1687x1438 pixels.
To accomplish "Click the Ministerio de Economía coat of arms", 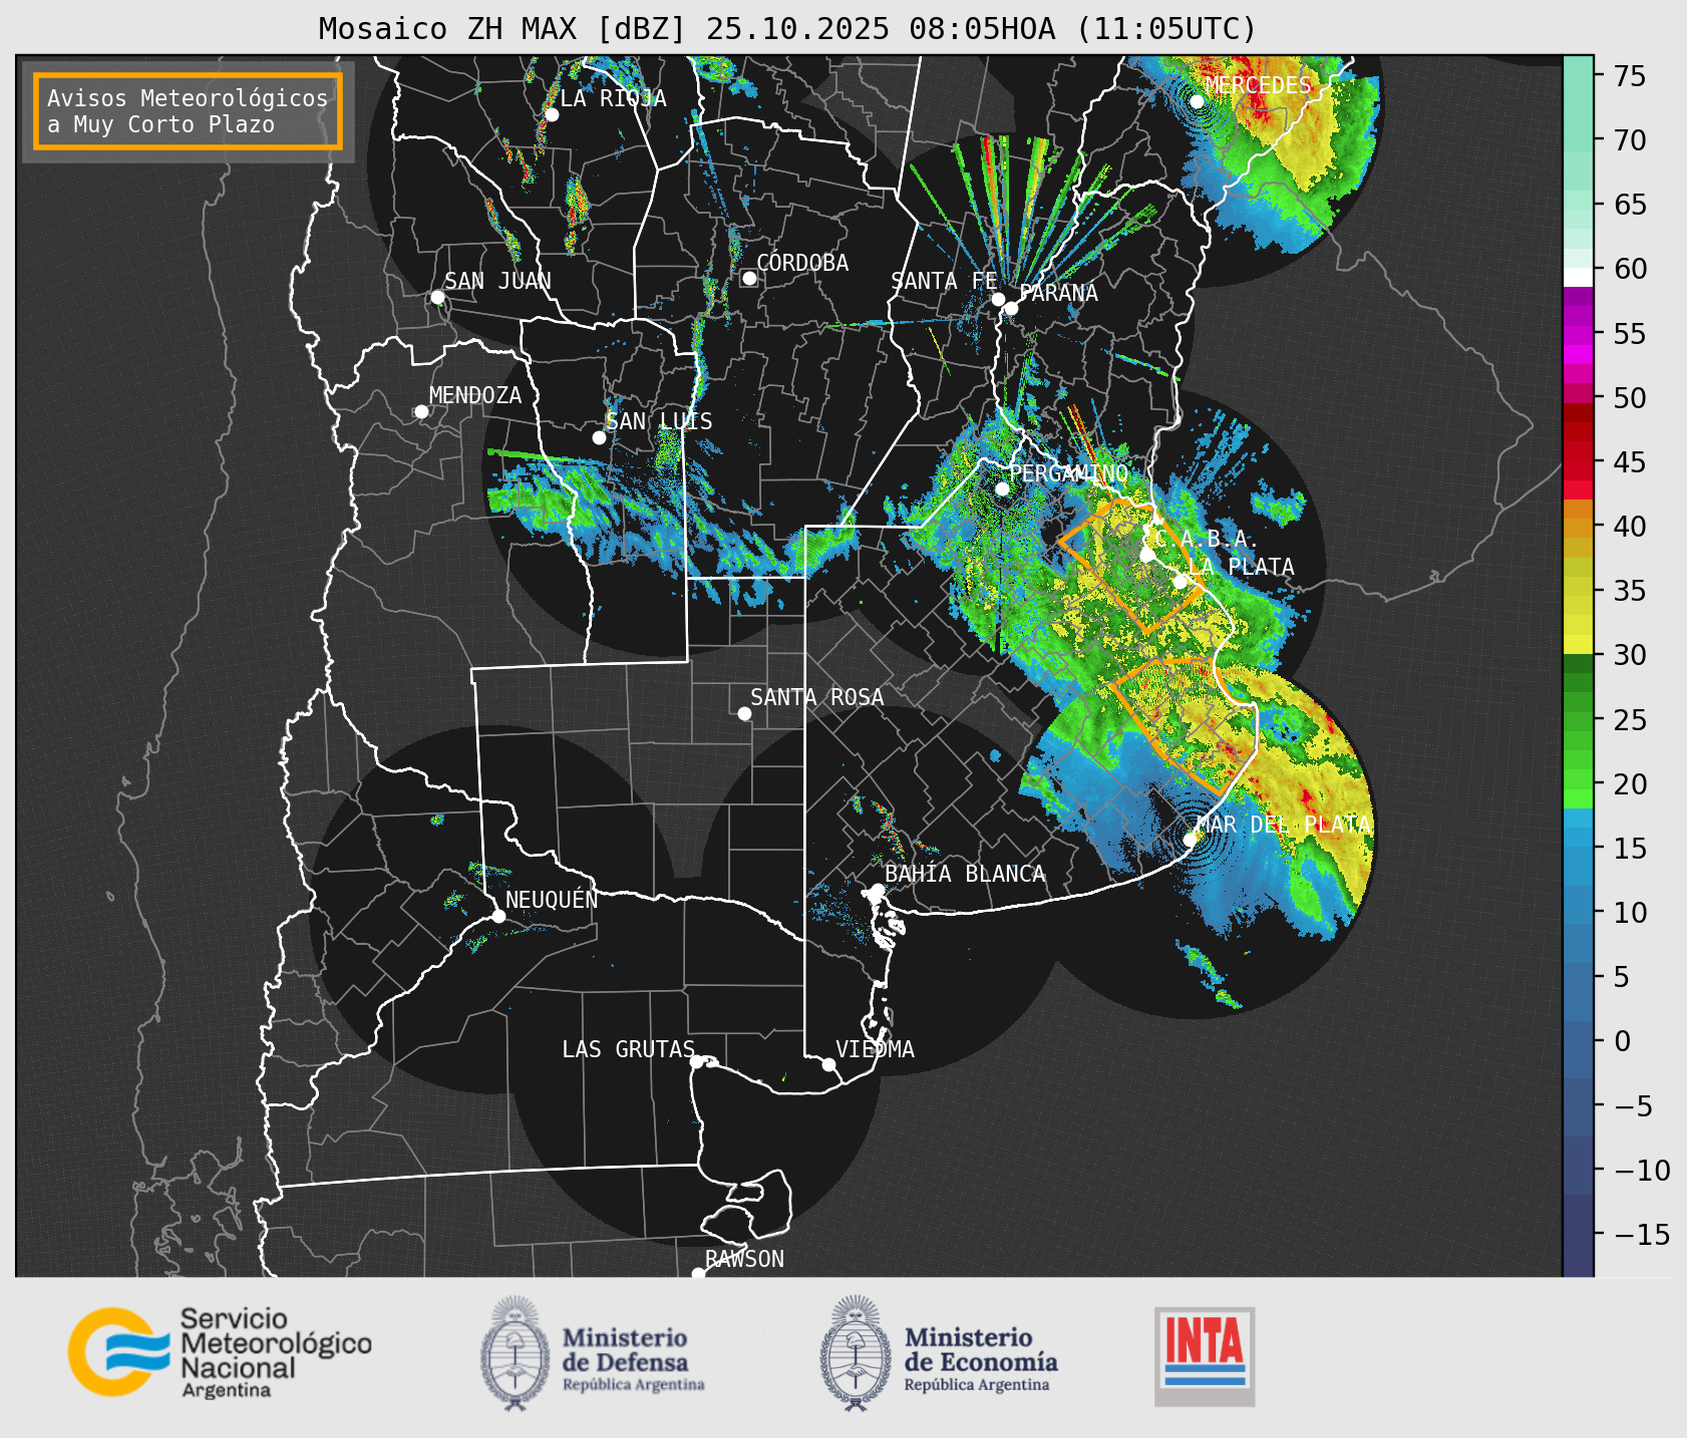I will pyautogui.click(x=855, y=1353).
